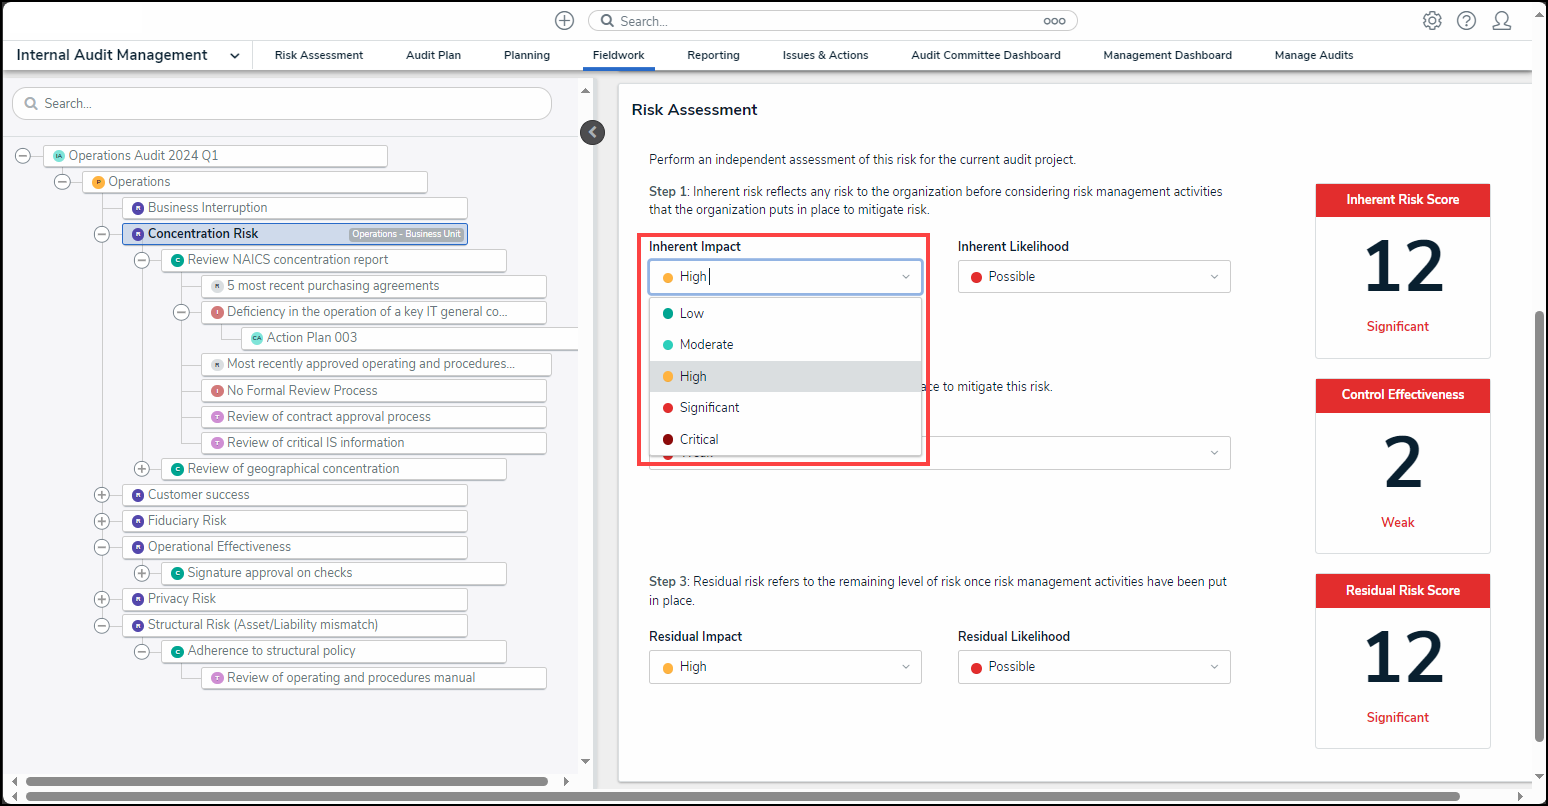Open the settings gear icon
This screenshot has height=806, width=1548.
(x=1432, y=21)
